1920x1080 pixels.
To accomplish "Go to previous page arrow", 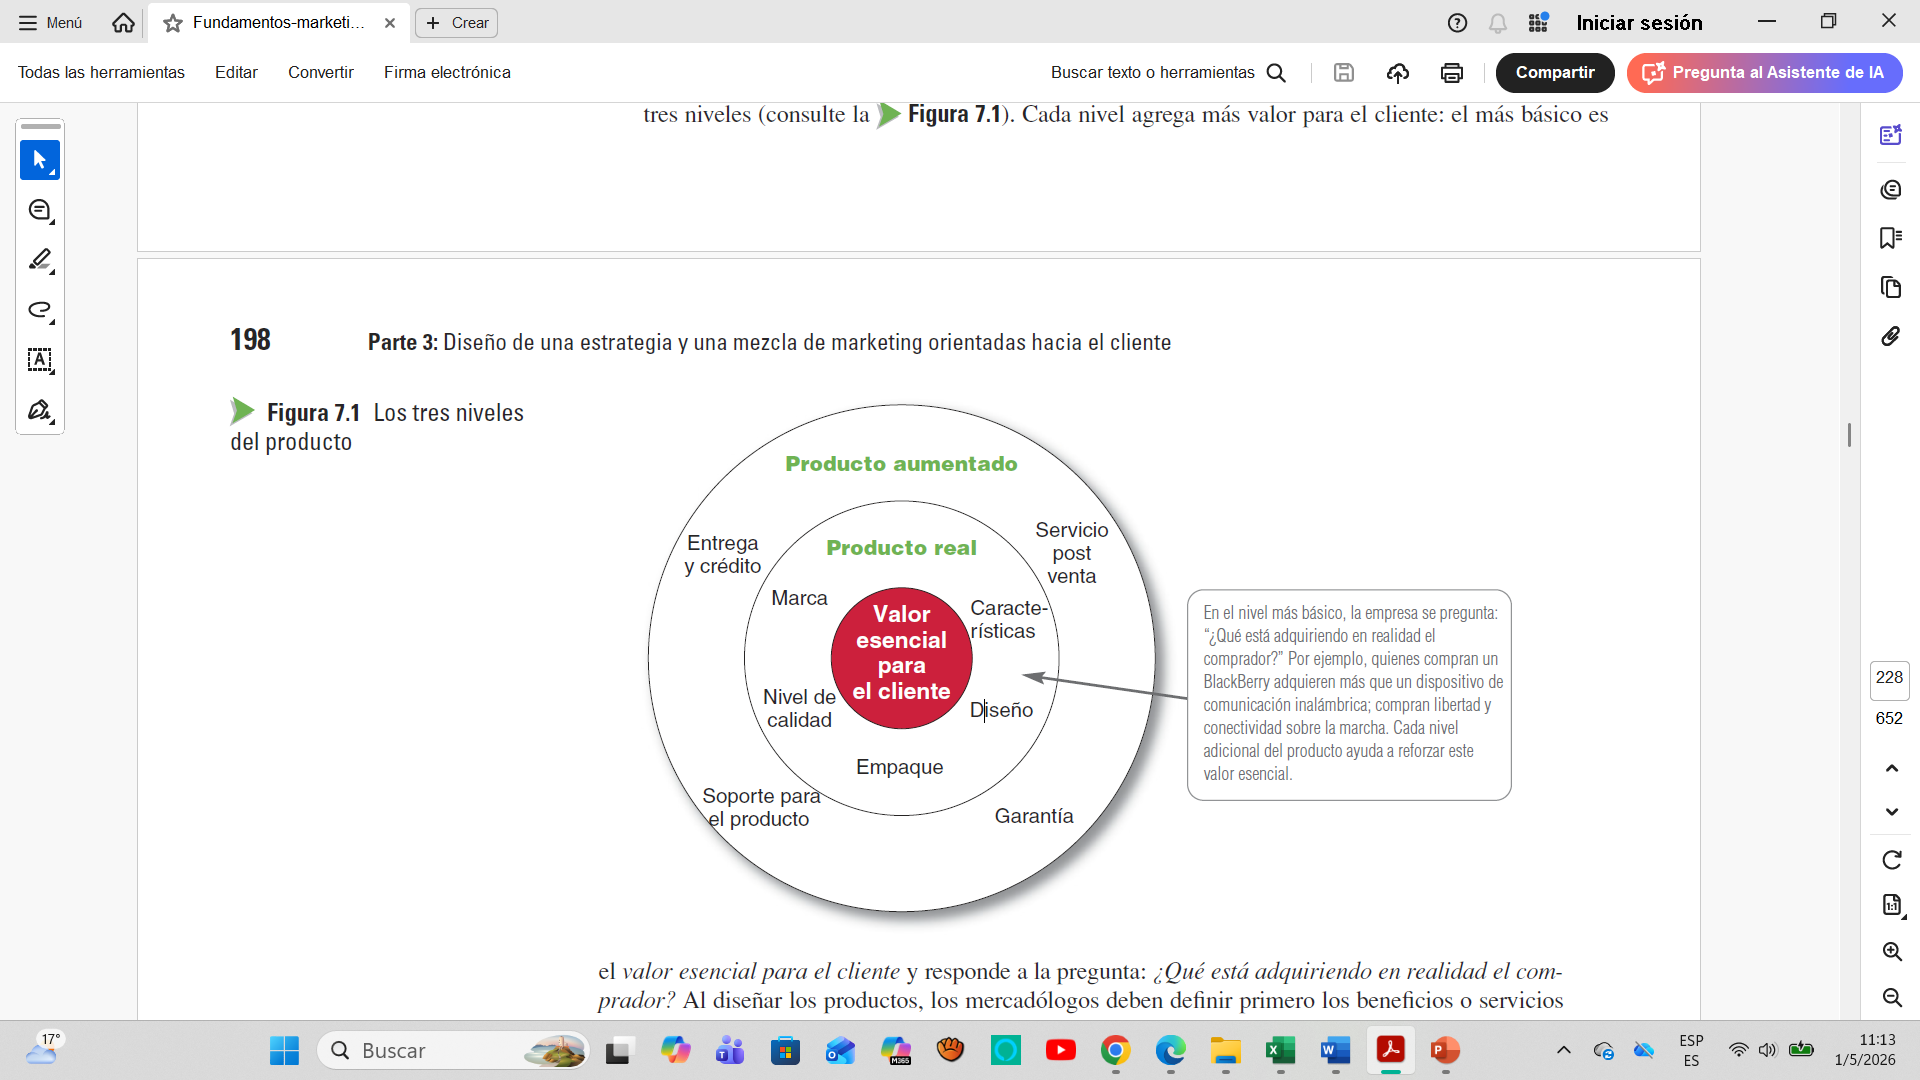I will (x=1892, y=768).
